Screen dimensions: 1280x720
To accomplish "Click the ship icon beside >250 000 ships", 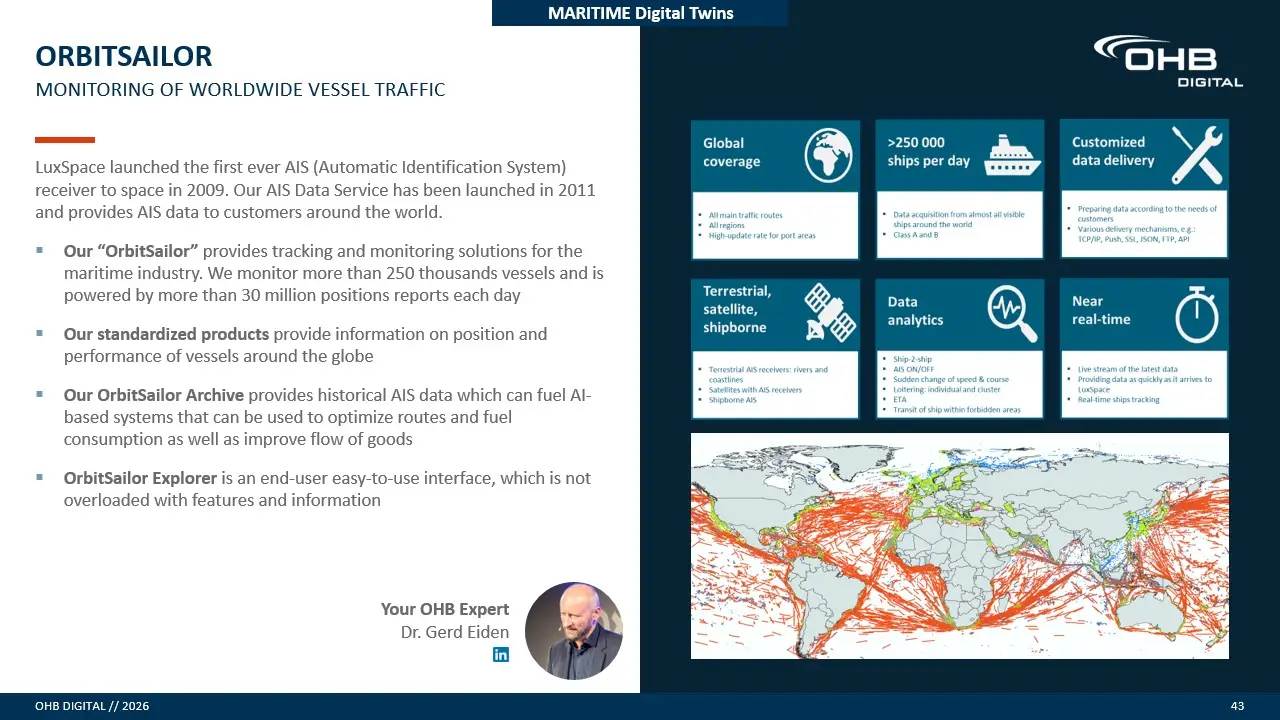I will 1012,155.
